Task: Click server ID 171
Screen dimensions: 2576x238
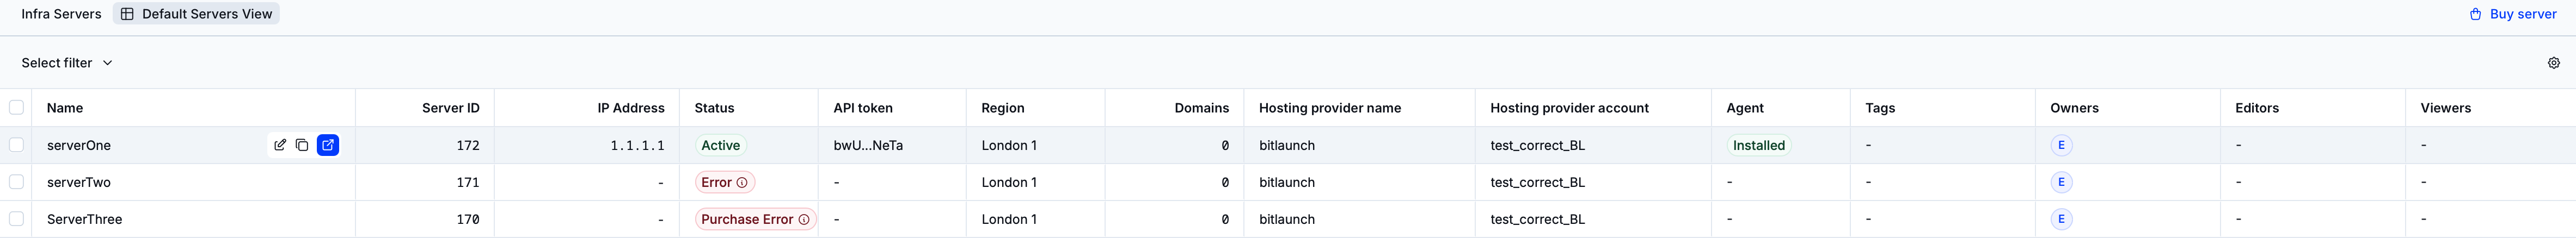Action: coord(468,182)
